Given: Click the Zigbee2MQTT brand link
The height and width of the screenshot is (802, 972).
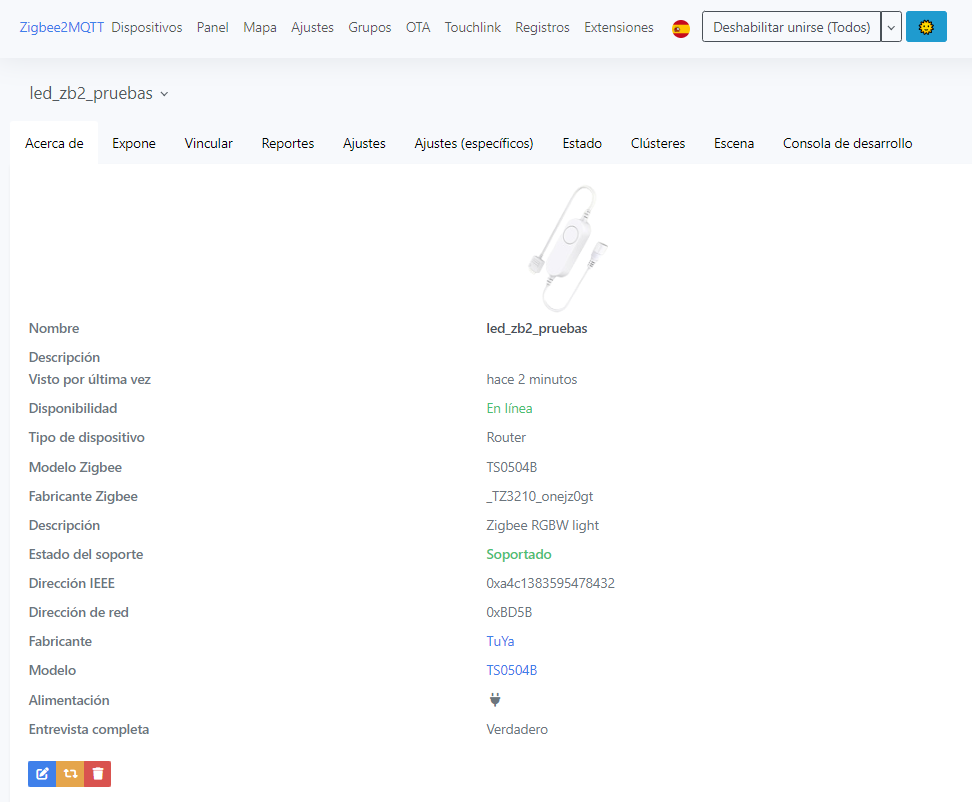Looking at the screenshot, I should coord(61,28).
